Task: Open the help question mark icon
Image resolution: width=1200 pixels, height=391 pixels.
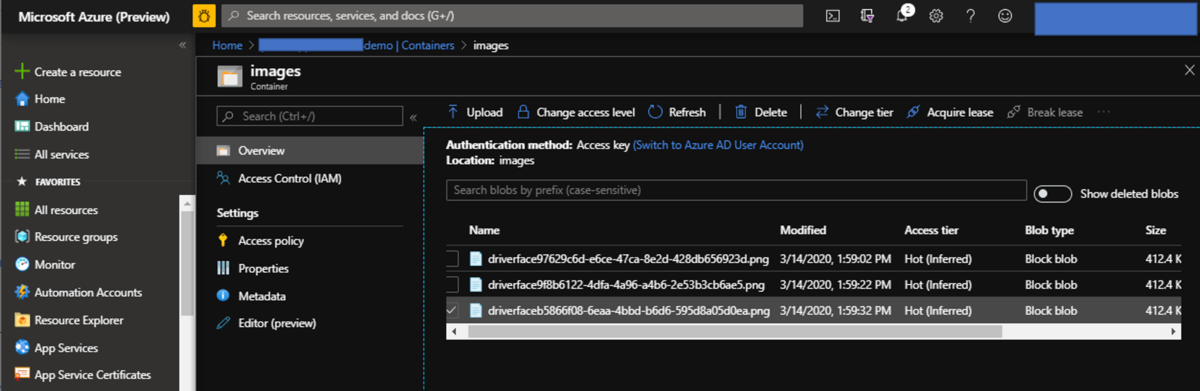Action: point(971,16)
